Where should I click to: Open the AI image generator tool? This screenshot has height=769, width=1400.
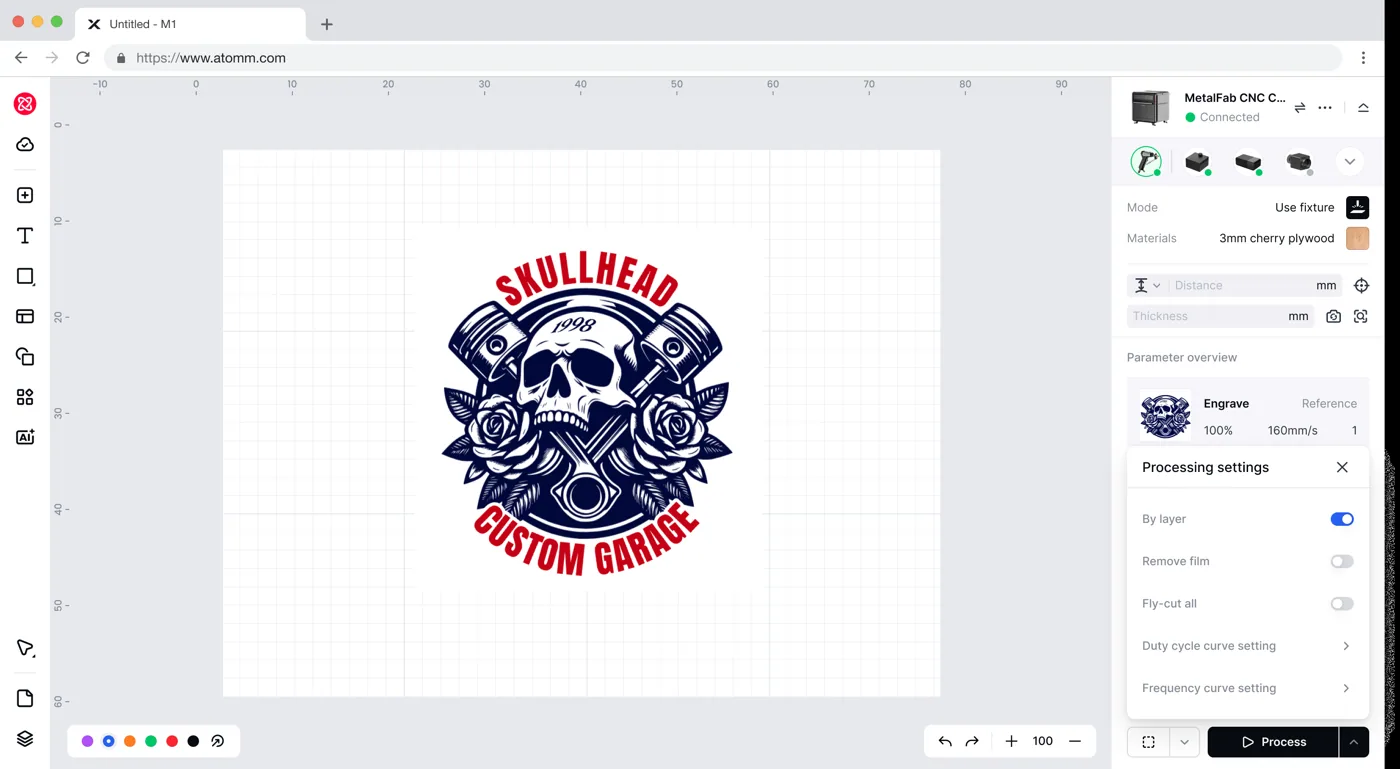pos(25,437)
